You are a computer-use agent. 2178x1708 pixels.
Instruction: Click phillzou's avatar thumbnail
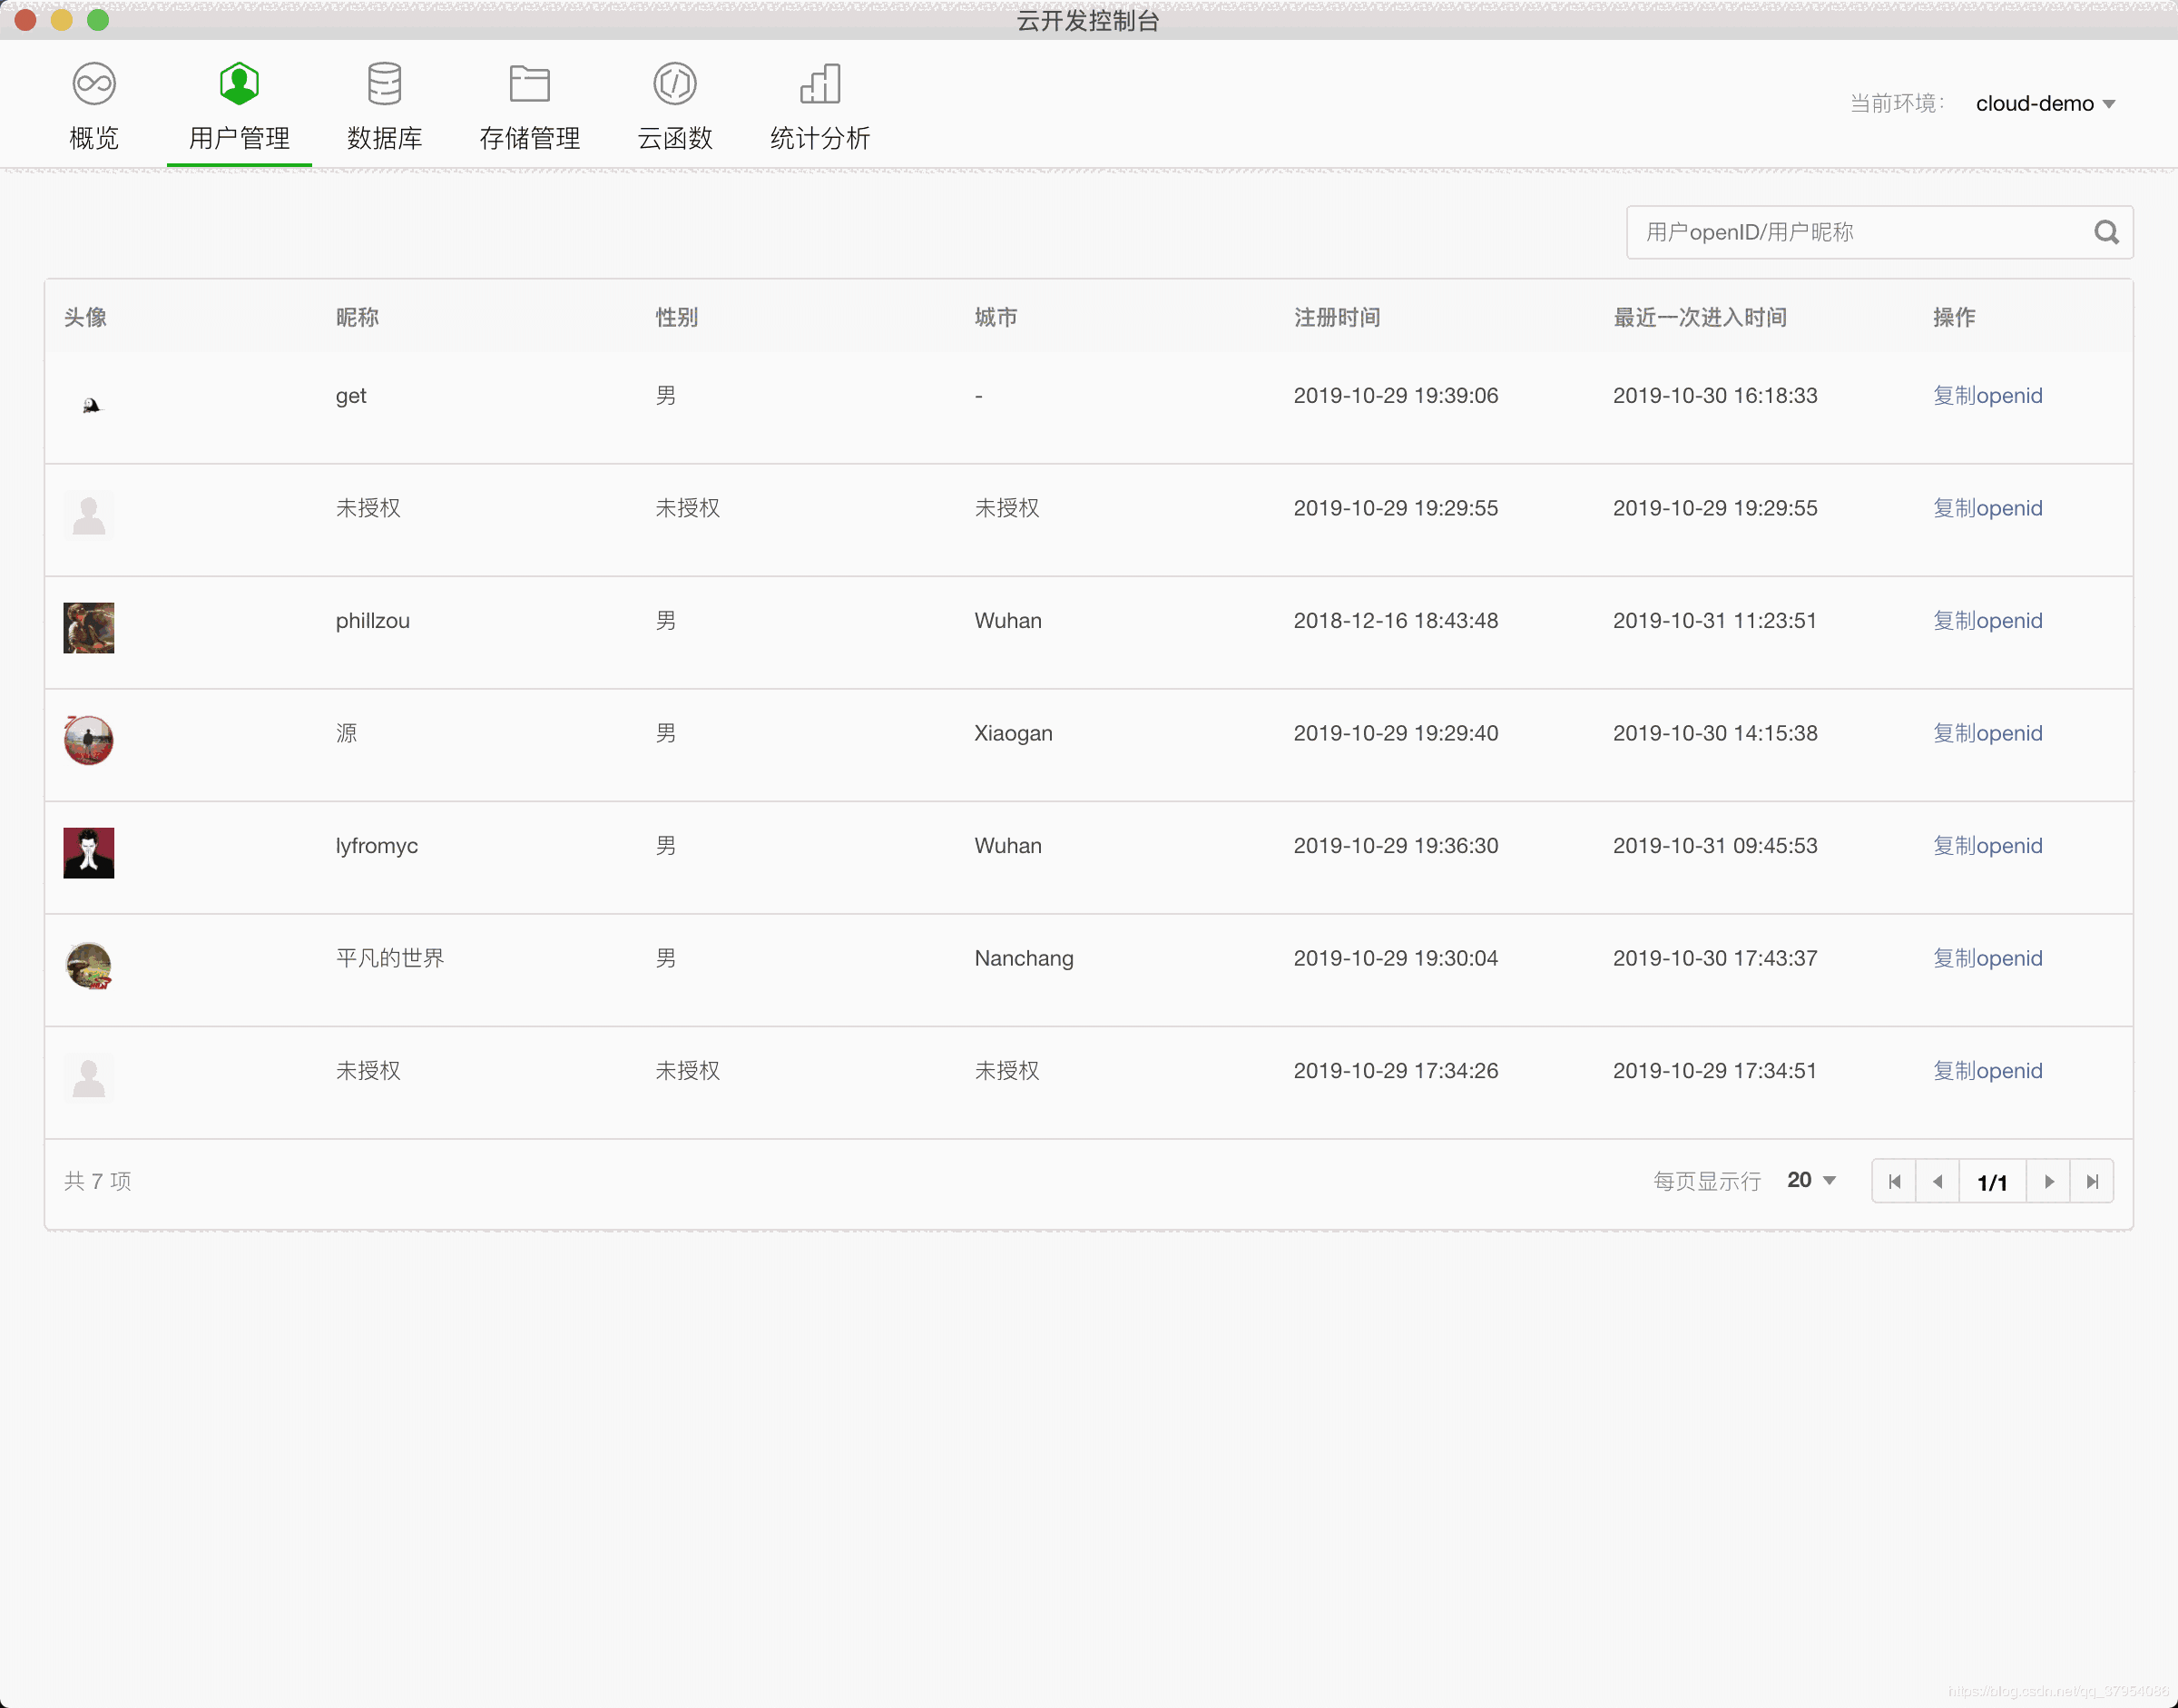89,628
